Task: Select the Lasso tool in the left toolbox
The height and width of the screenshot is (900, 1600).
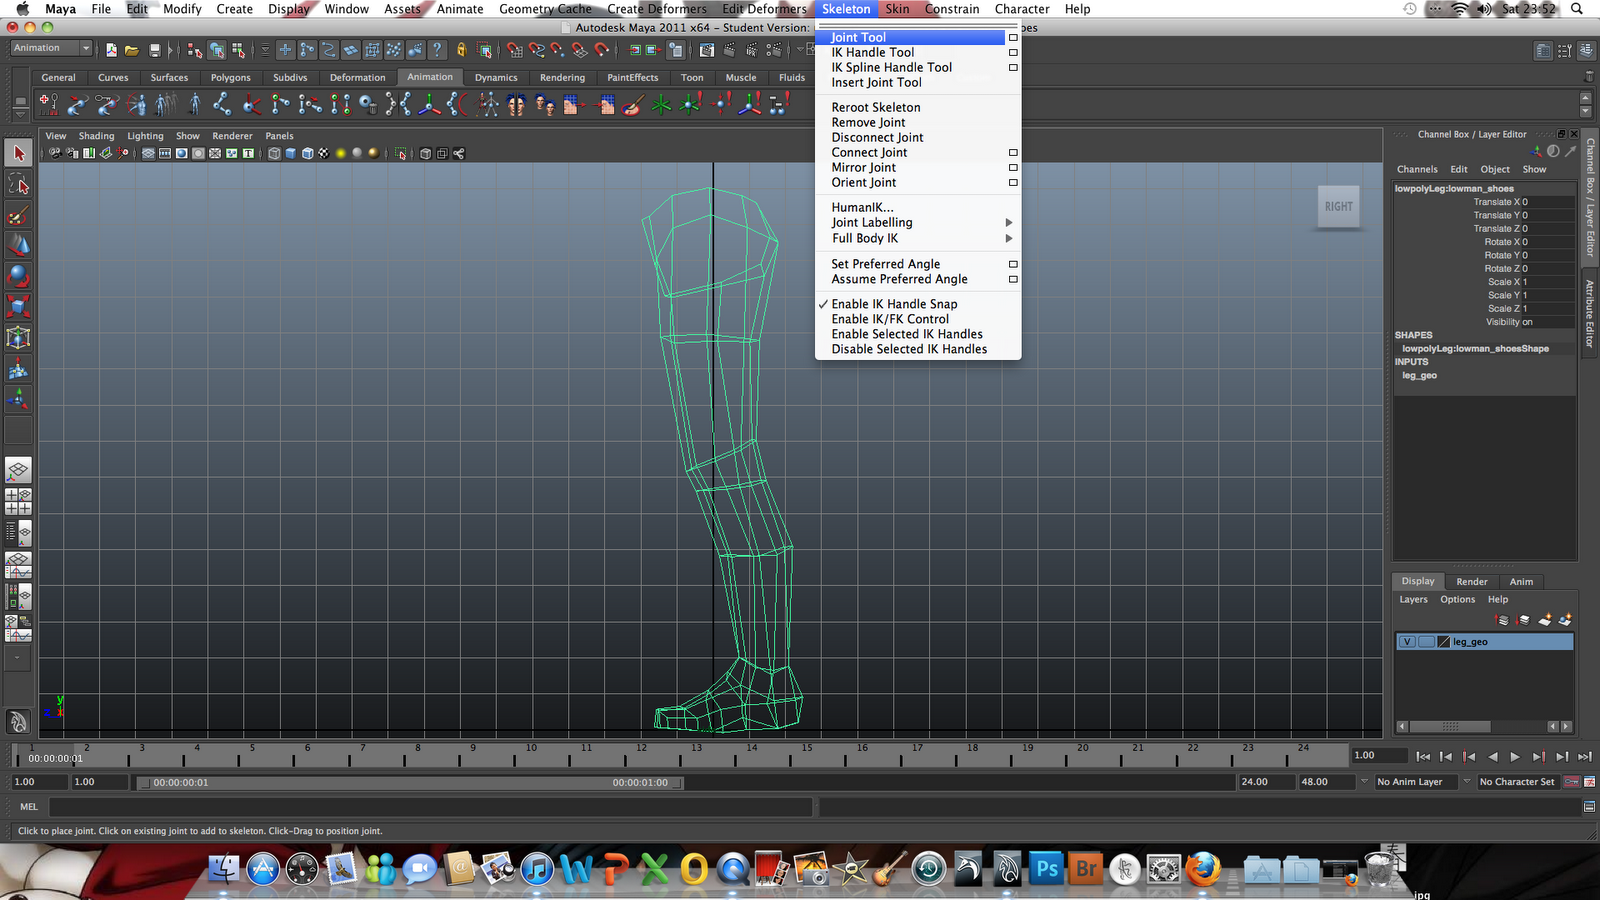Action: (18, 185)
